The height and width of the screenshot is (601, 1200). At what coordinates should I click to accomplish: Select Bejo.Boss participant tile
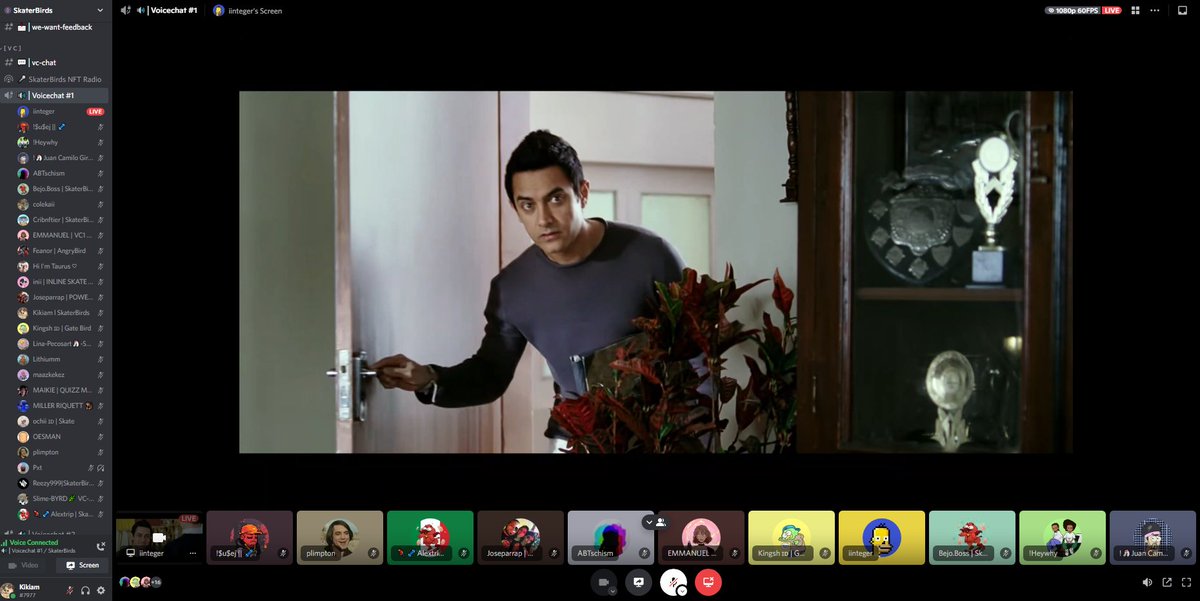pyautogui.click(x=972, y=538)
